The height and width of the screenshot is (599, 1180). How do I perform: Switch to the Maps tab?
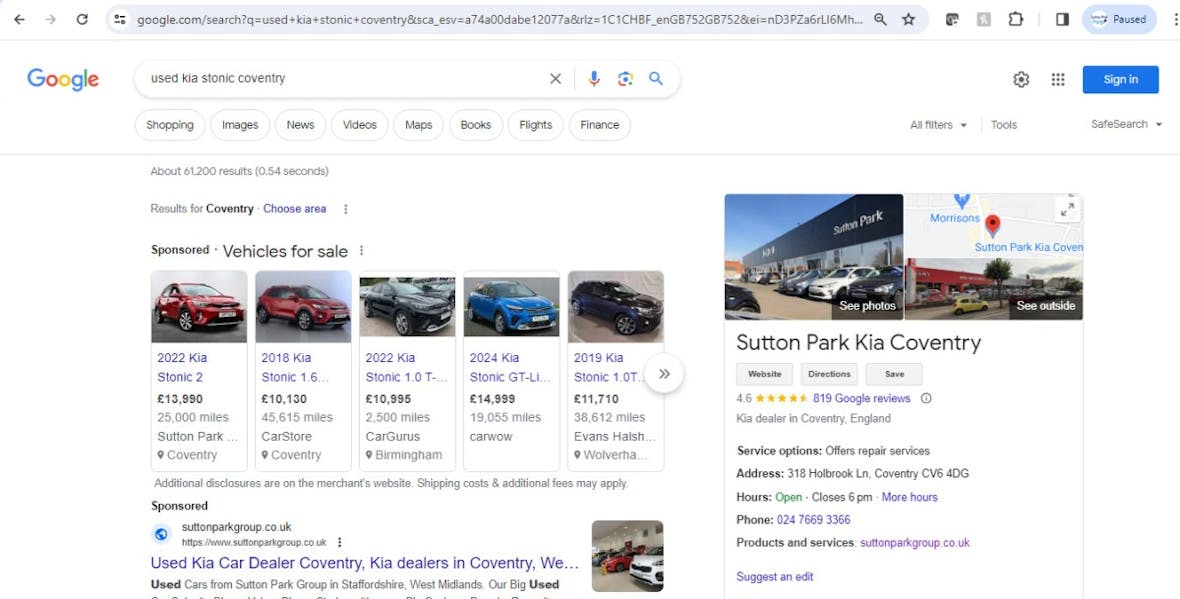[x=418, y=124]
